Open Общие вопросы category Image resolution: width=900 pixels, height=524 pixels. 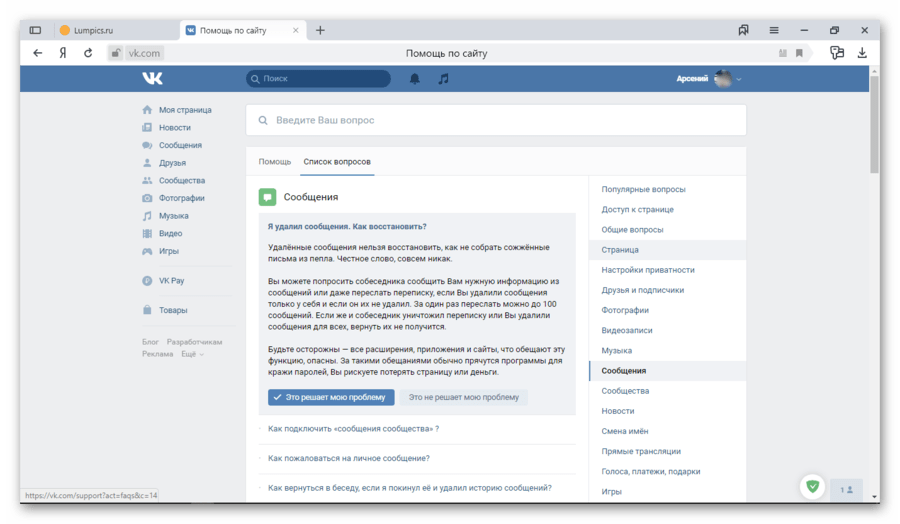pos(632,230)
